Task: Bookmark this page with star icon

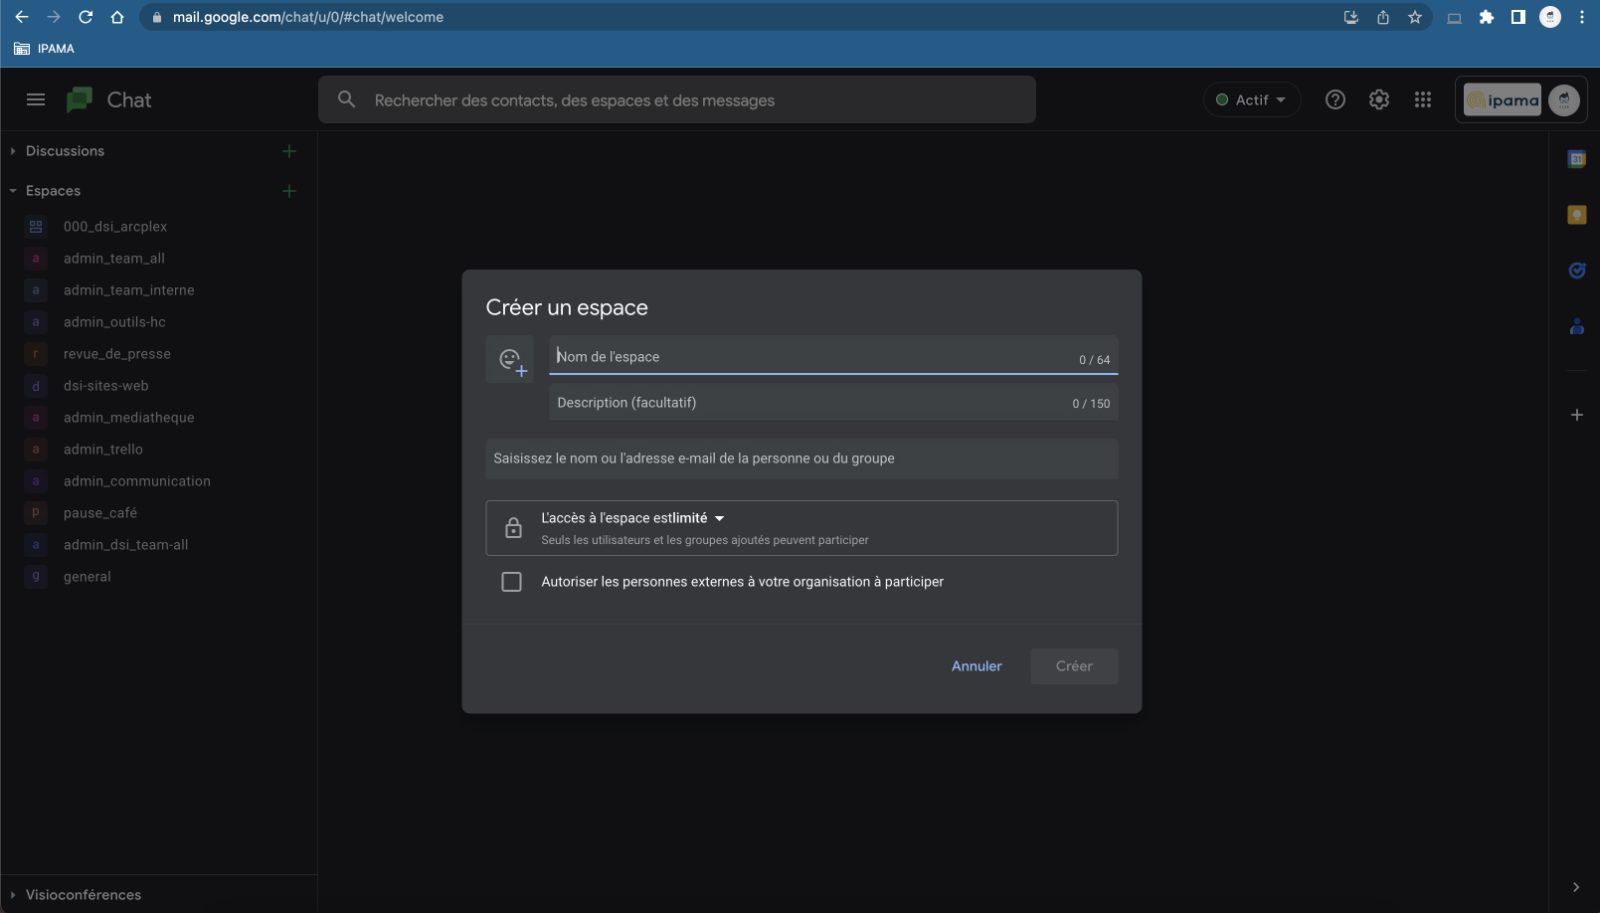Action: pos(1414,17)
